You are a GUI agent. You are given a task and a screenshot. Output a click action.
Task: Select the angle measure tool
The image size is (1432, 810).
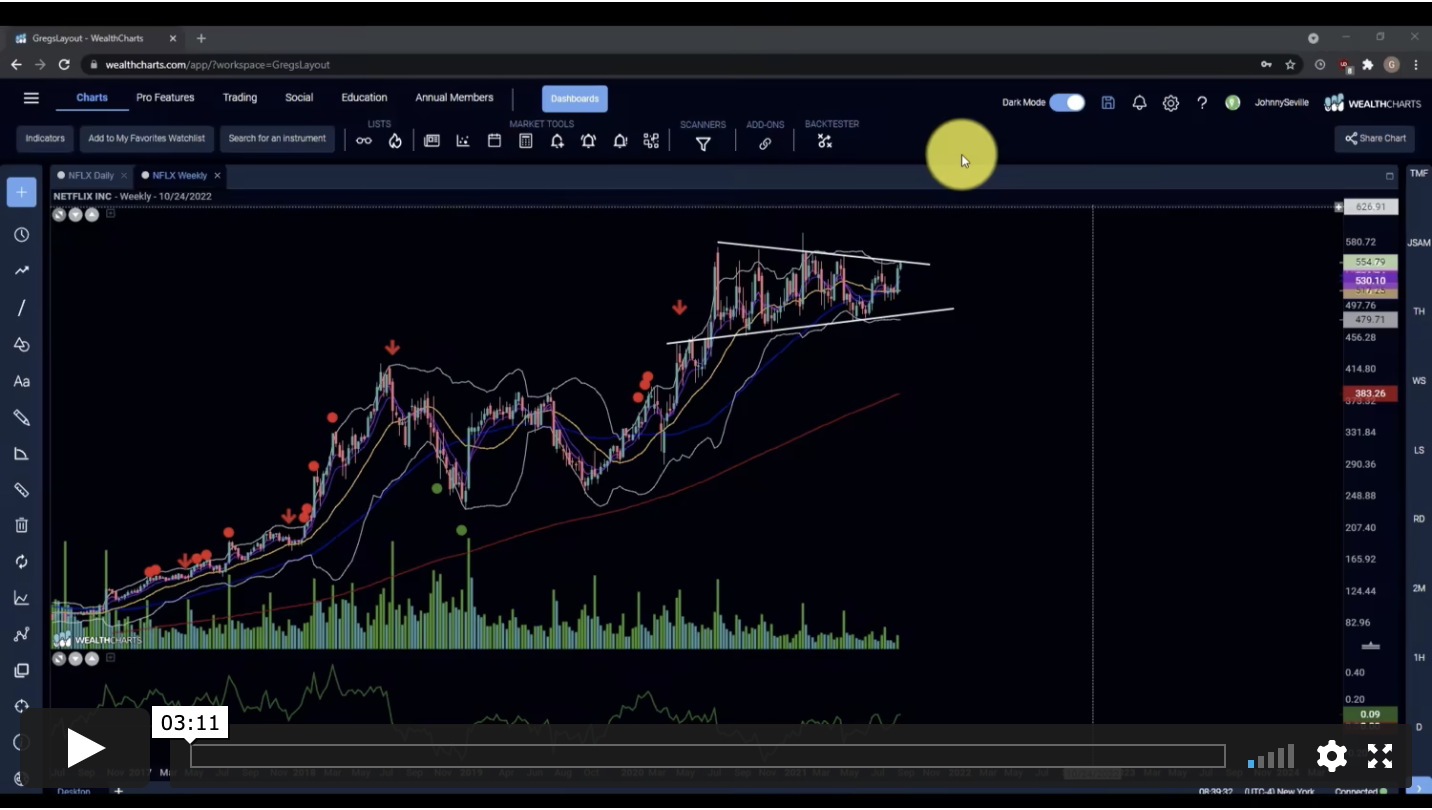21,454
